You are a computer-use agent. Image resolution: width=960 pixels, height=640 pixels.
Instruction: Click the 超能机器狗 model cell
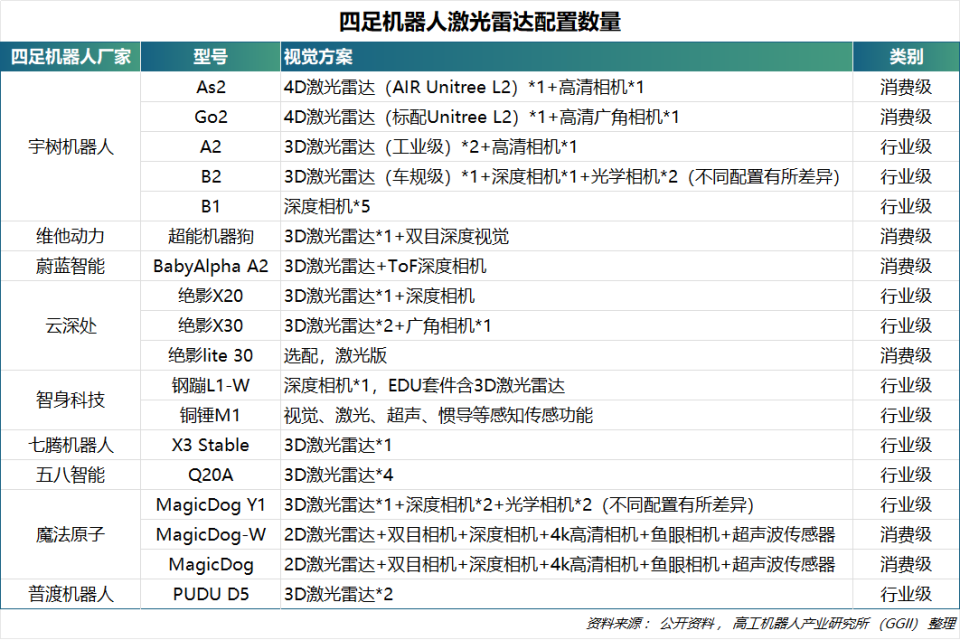[x=211, y=236]
